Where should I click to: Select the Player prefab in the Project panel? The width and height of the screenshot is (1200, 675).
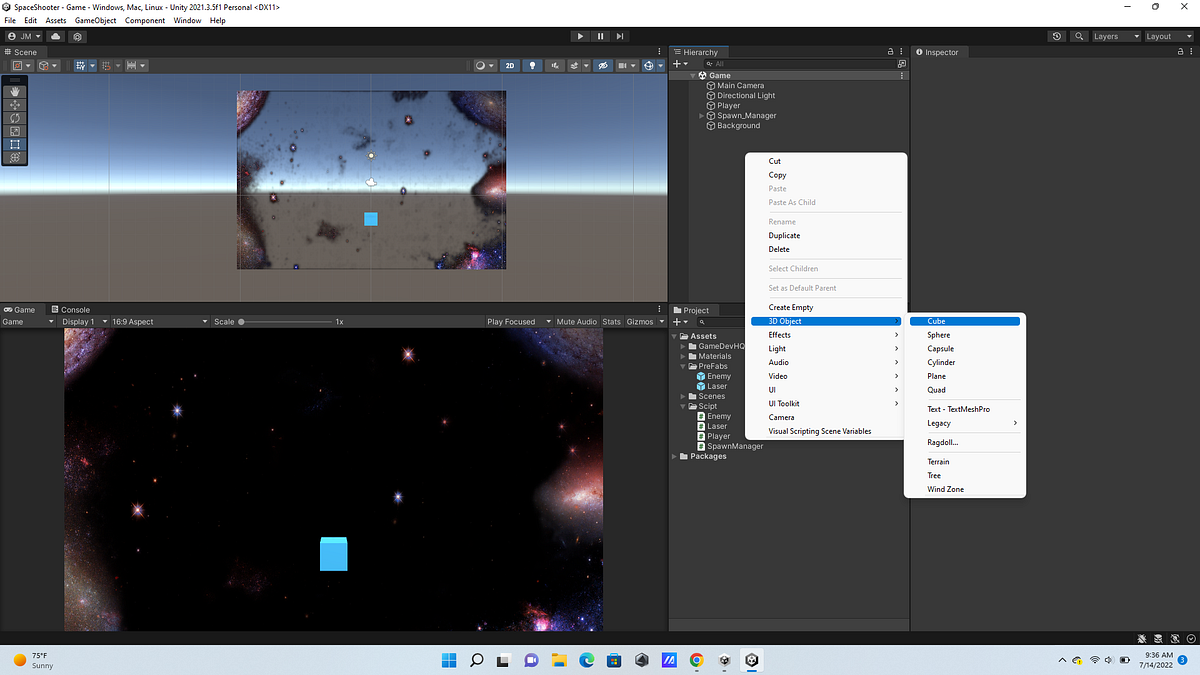point(716,435)
